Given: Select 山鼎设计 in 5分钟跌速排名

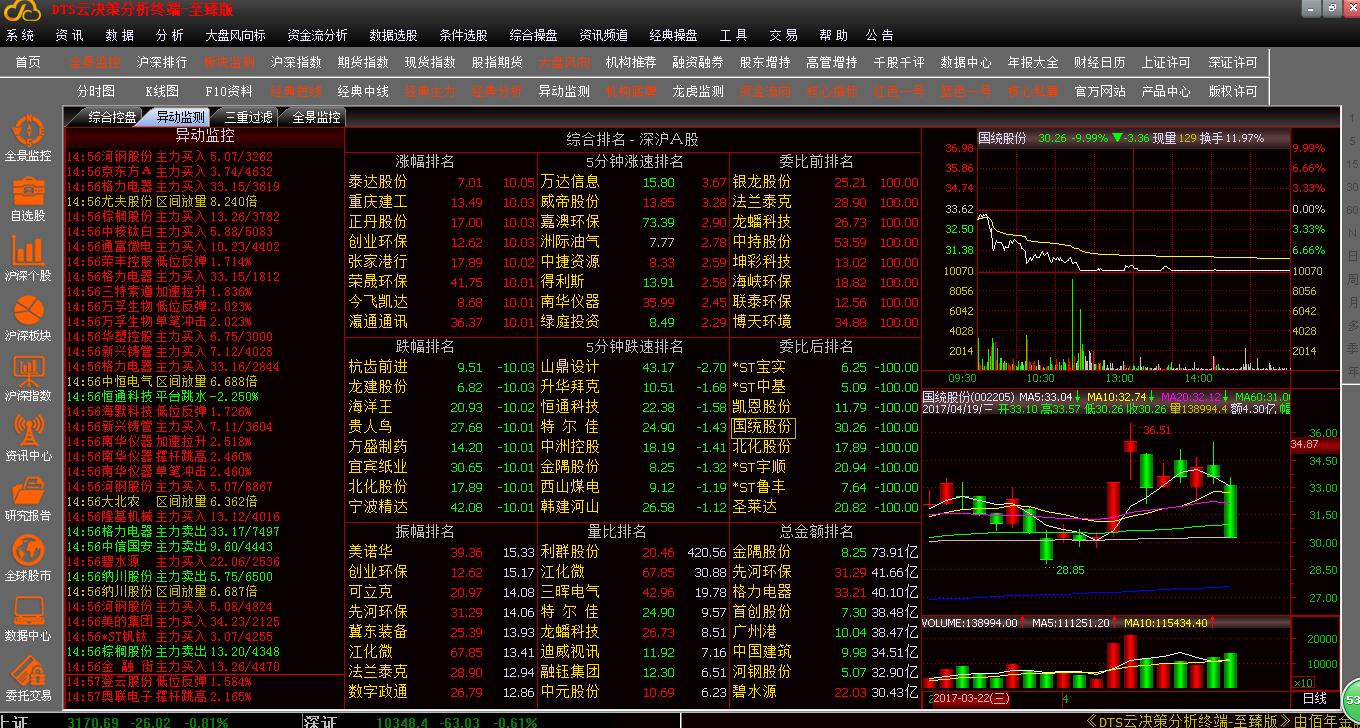Looking at the screenshot, I should [x=570, y=367].
